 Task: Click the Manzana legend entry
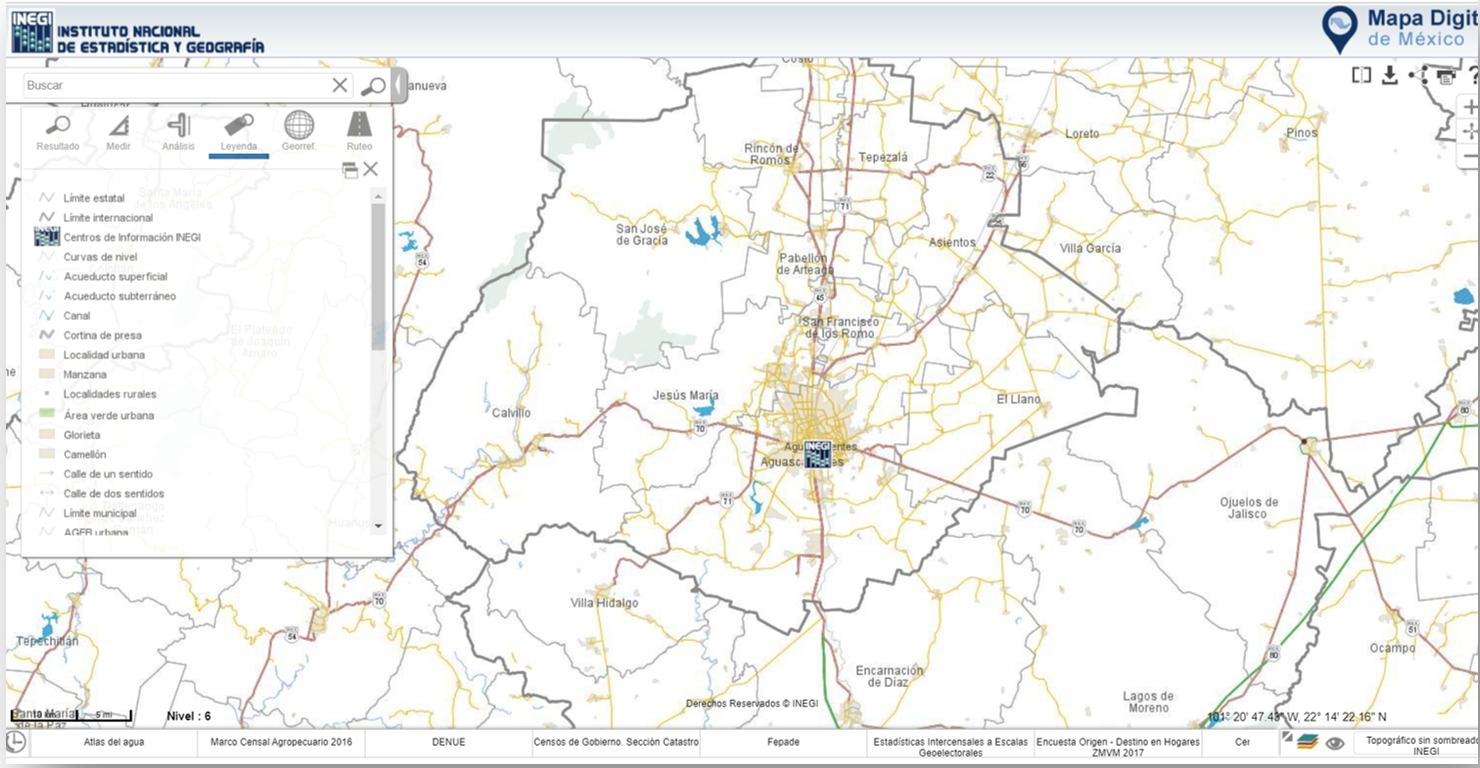[x=84, y=374]
